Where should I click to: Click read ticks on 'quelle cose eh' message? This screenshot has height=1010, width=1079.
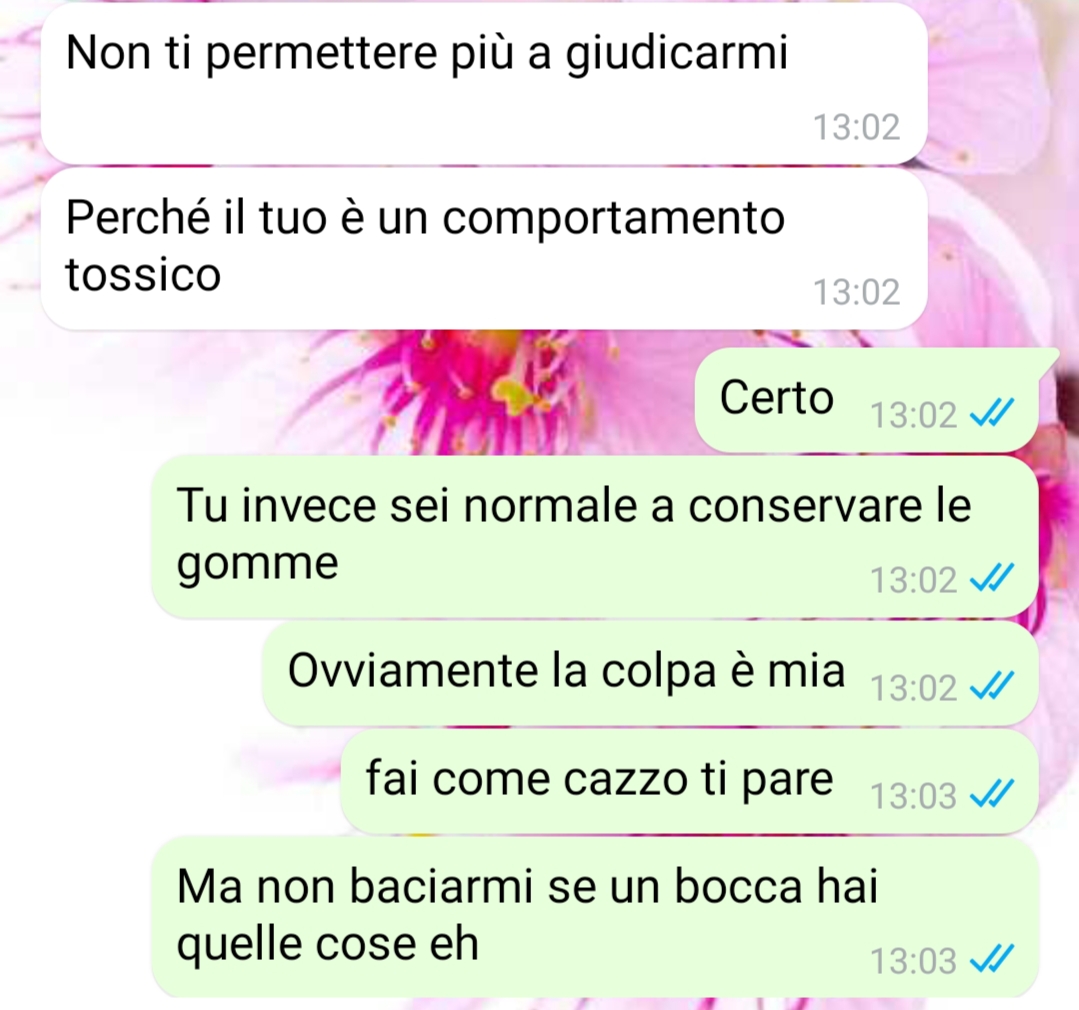point(991,960)
